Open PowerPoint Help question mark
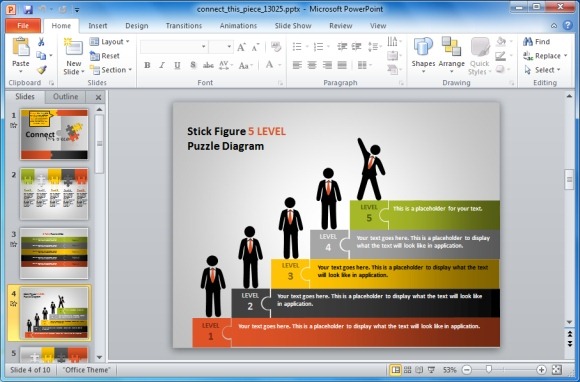Image resolution: width=580 pixels, height=382 pixels. pos(568,25)
